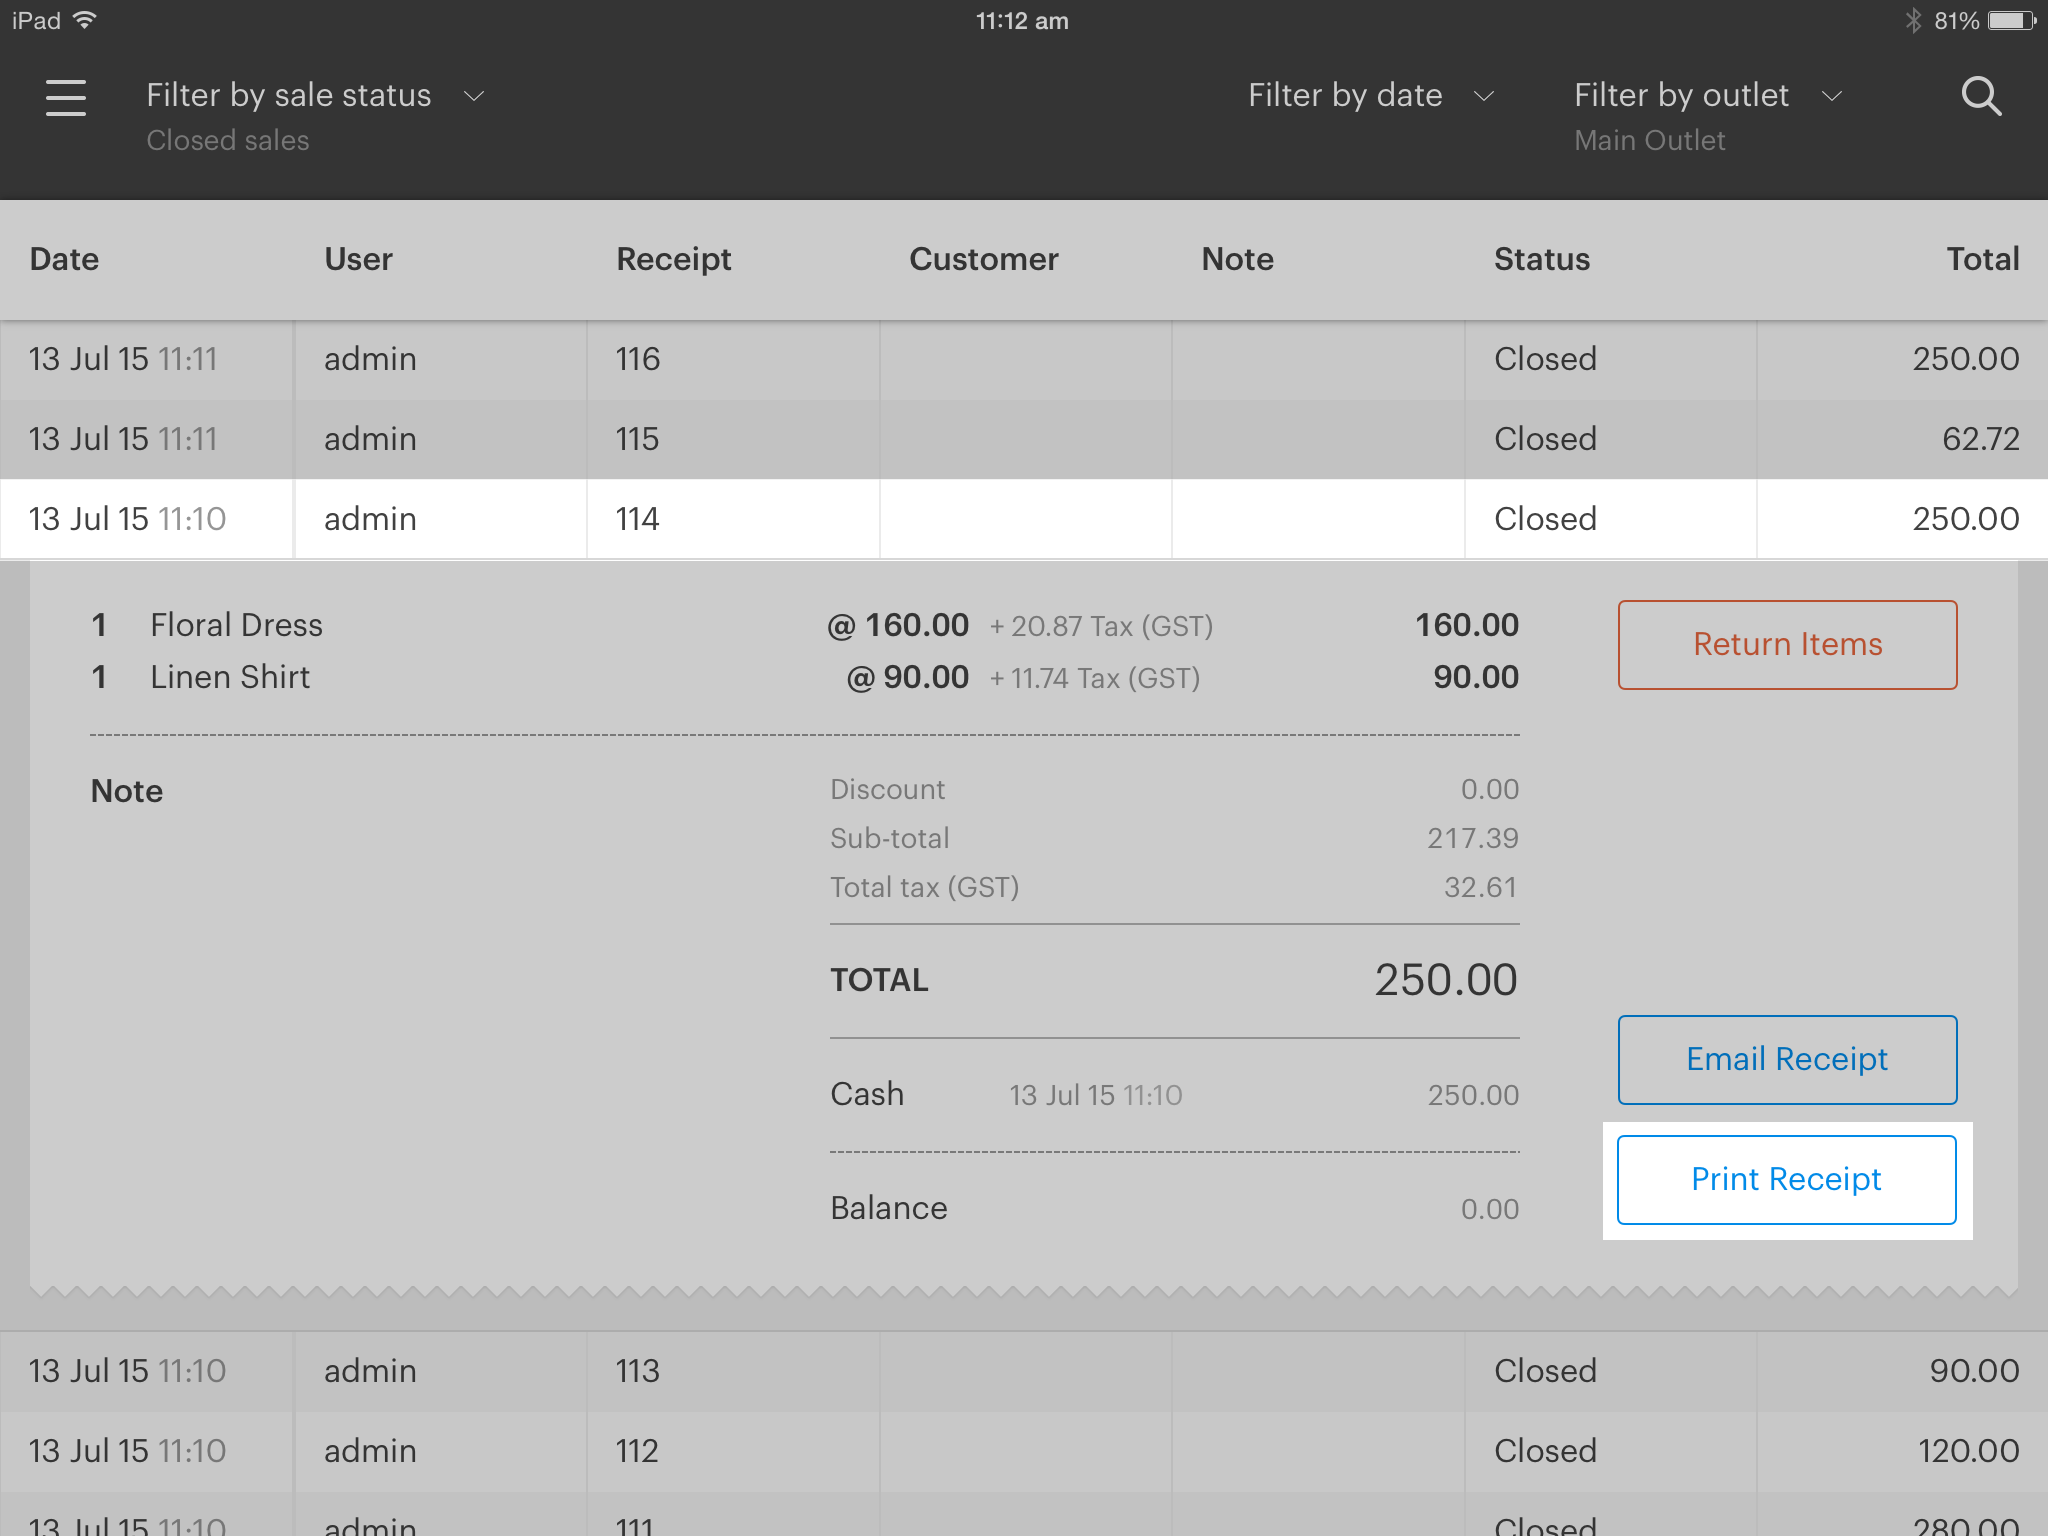The width and height of the screenshot is (2048, 1536).
Task: Select the Receipt column header
Action: [673, 259]
